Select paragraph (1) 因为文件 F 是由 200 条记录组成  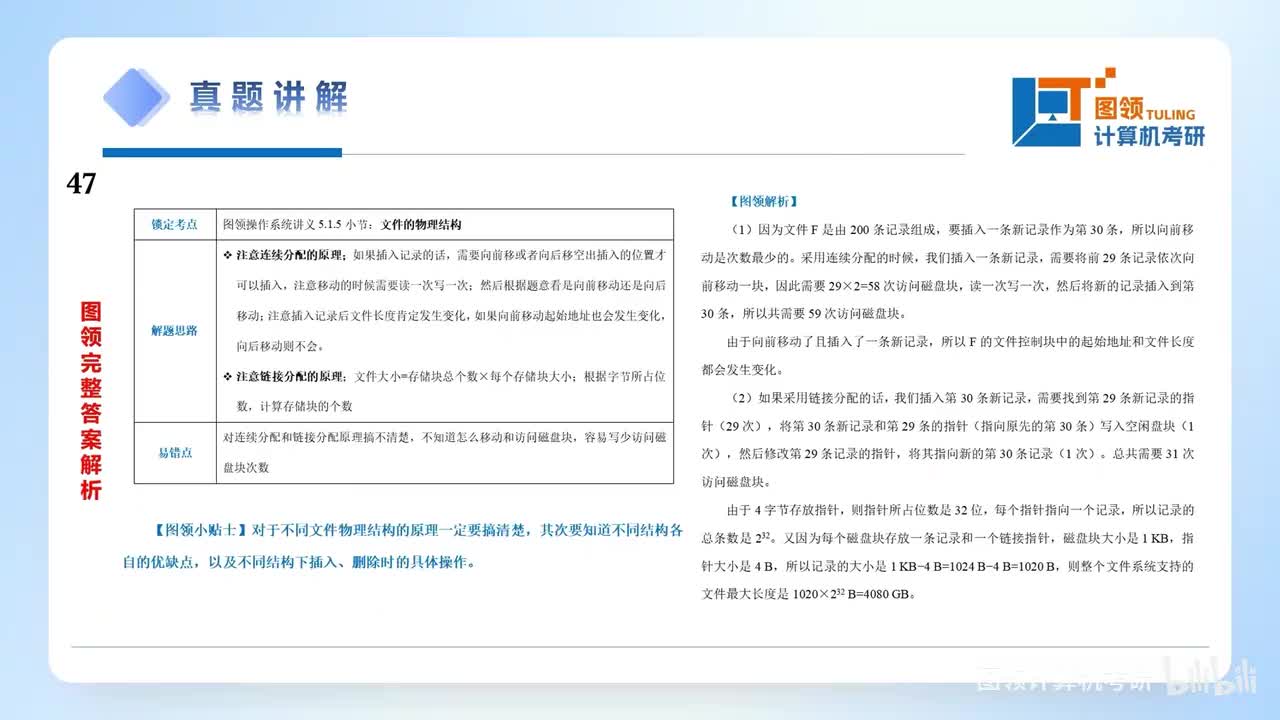[x=948, y=271]
